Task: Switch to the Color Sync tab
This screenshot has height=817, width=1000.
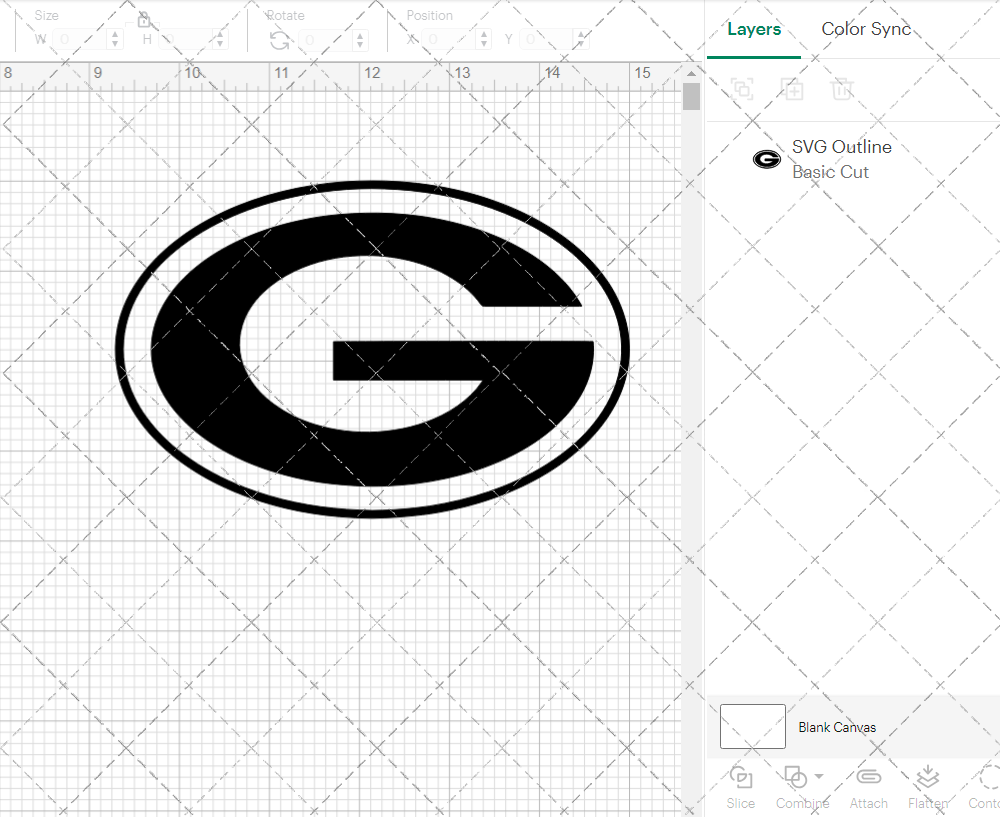Action: [x=866, y=29]
